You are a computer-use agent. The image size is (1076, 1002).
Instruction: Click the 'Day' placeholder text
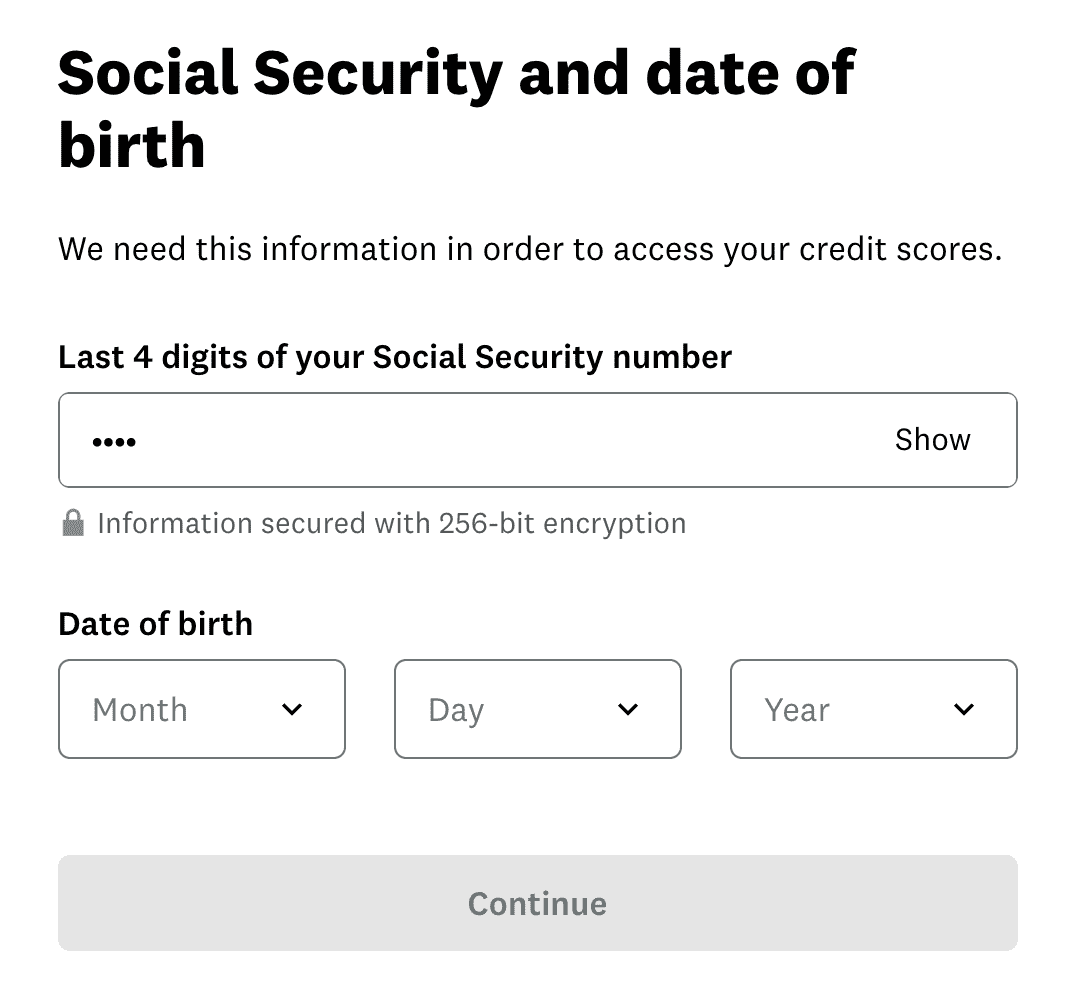(456, 710)
